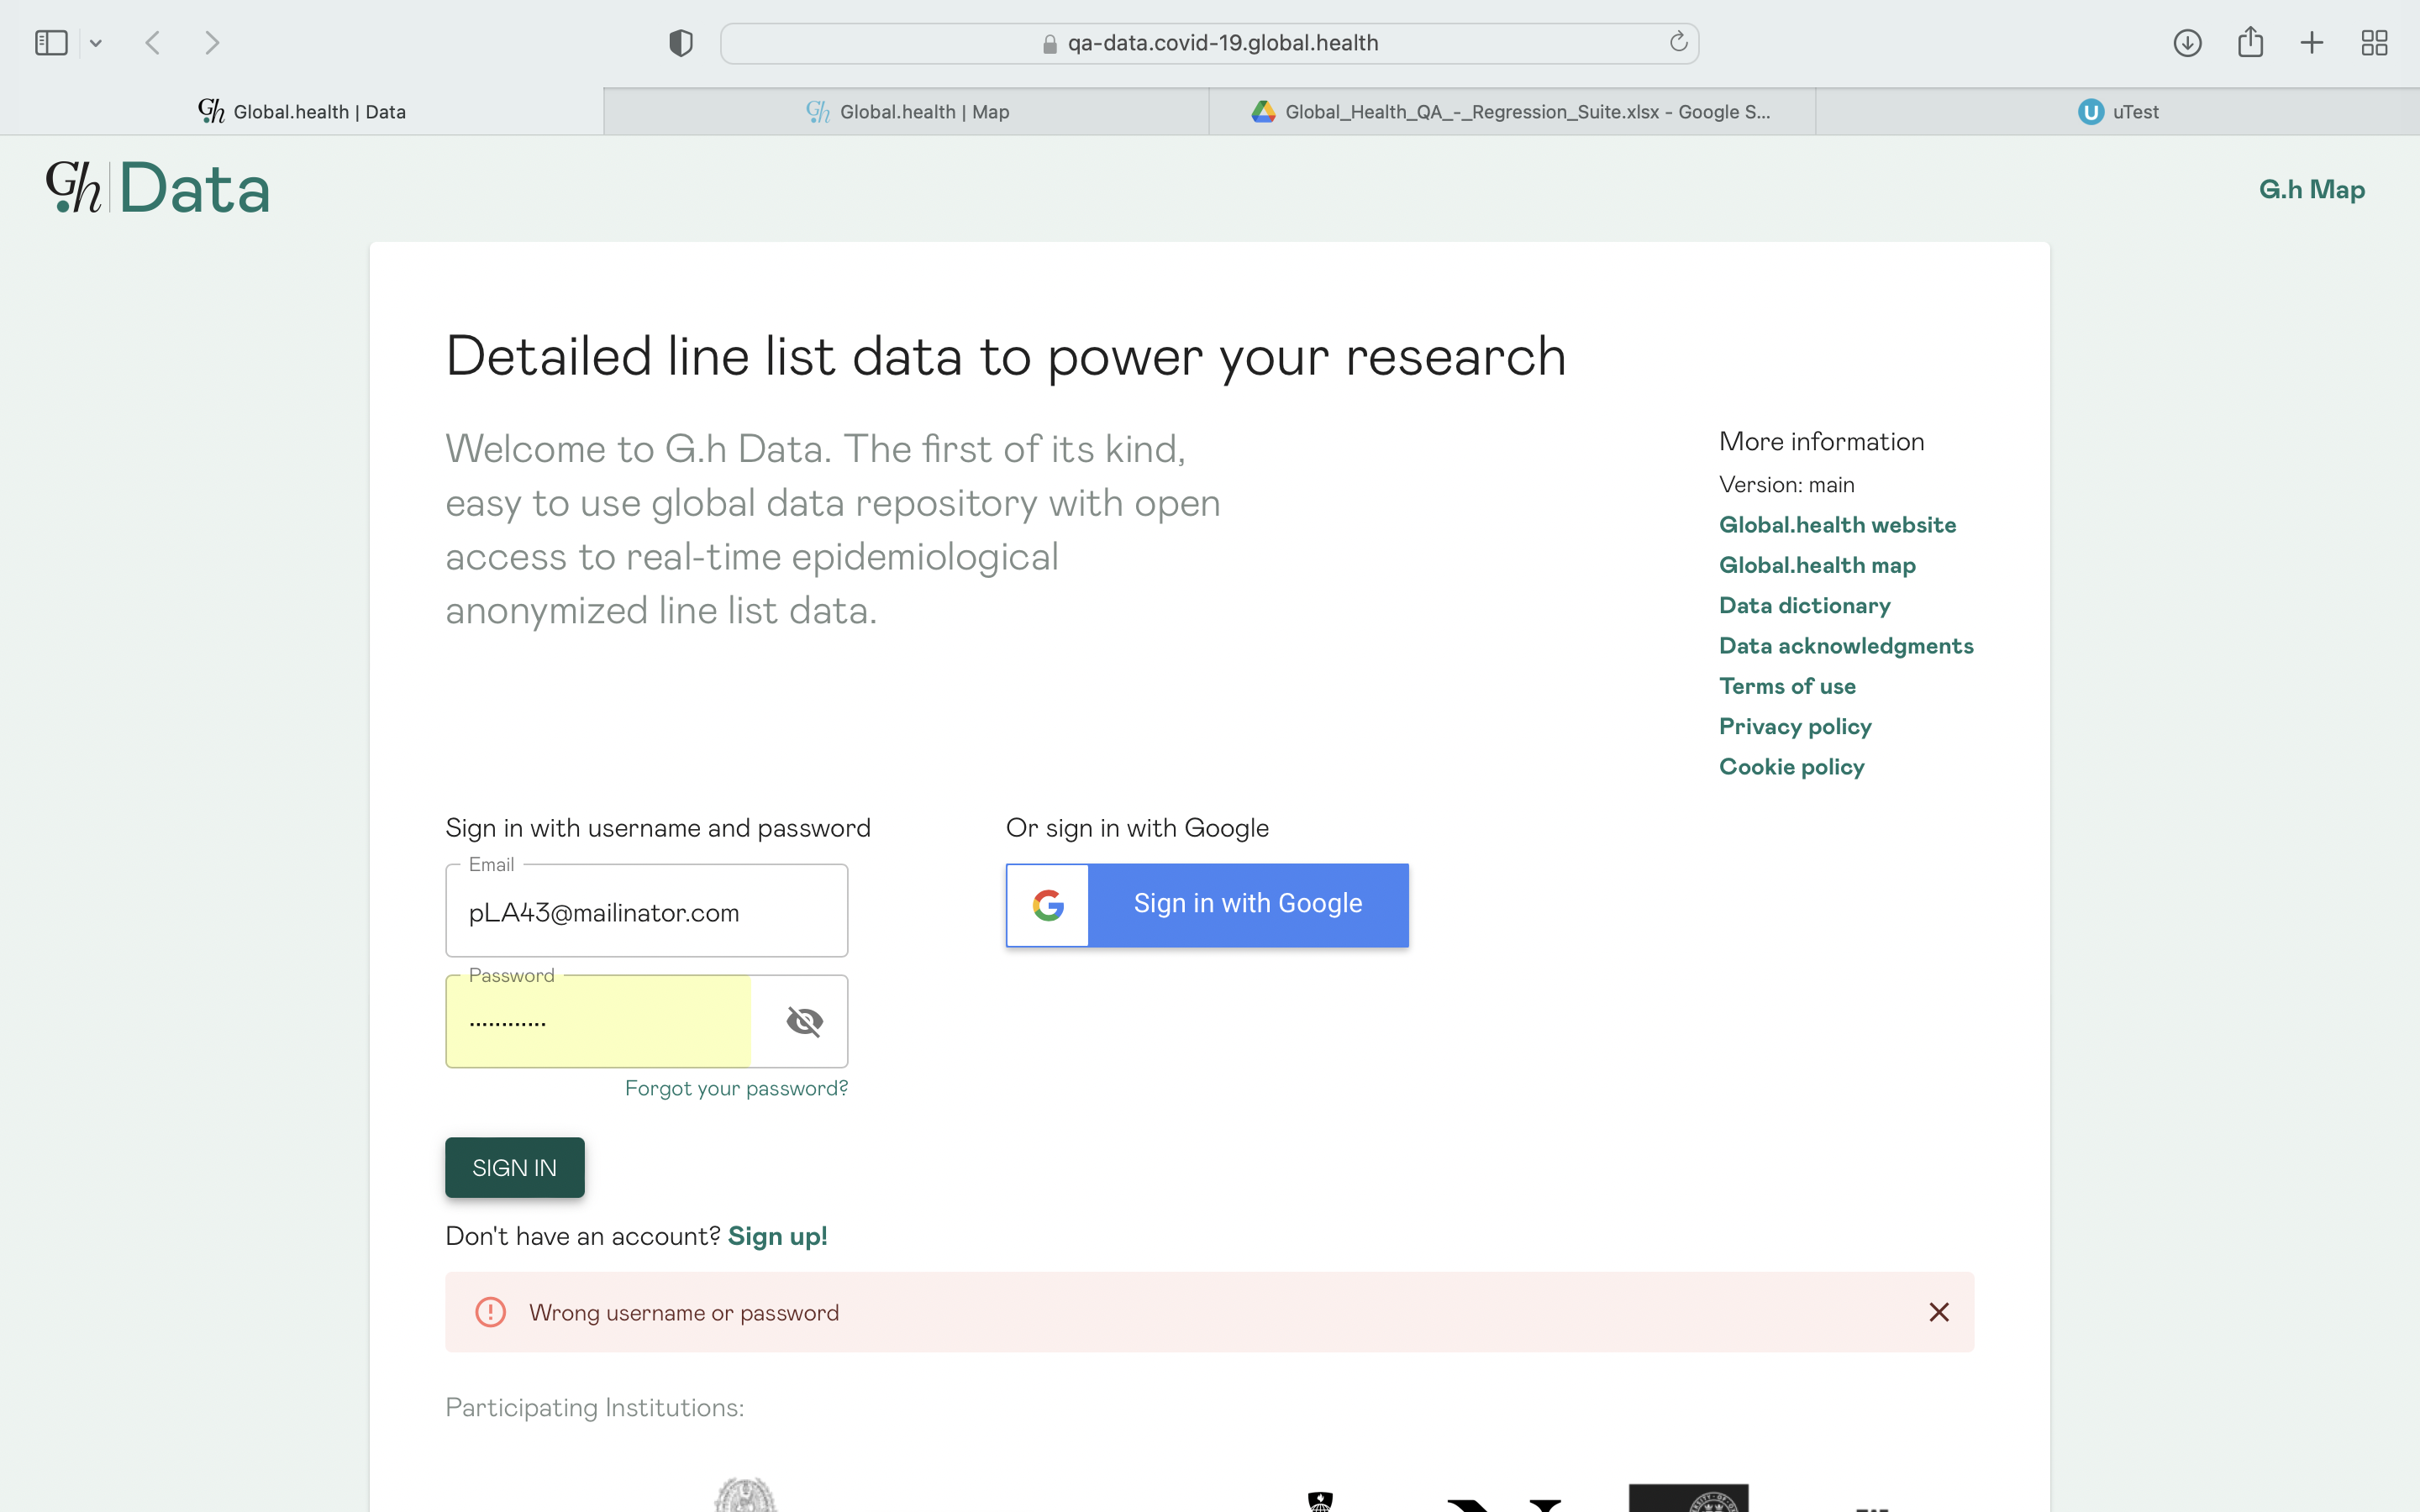Show the tab overview grid icon

click(x=2374, y=43)
